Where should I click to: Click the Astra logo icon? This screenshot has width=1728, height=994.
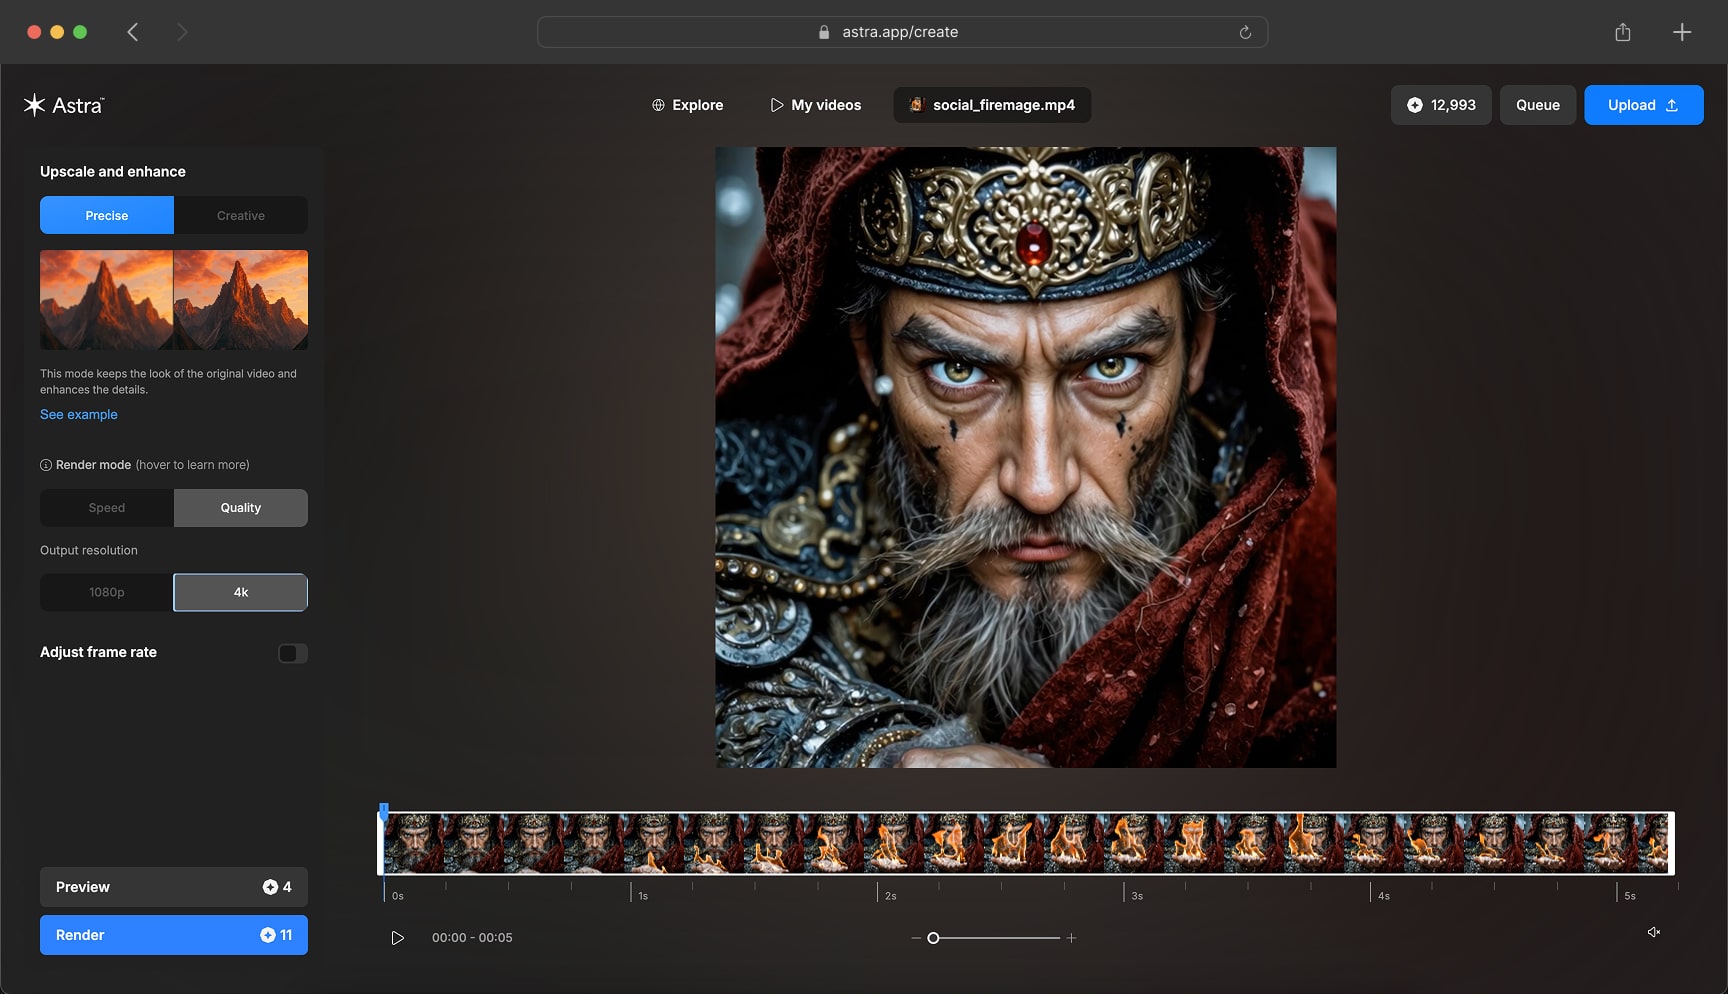pyautogui.click(x=35, y=105)
